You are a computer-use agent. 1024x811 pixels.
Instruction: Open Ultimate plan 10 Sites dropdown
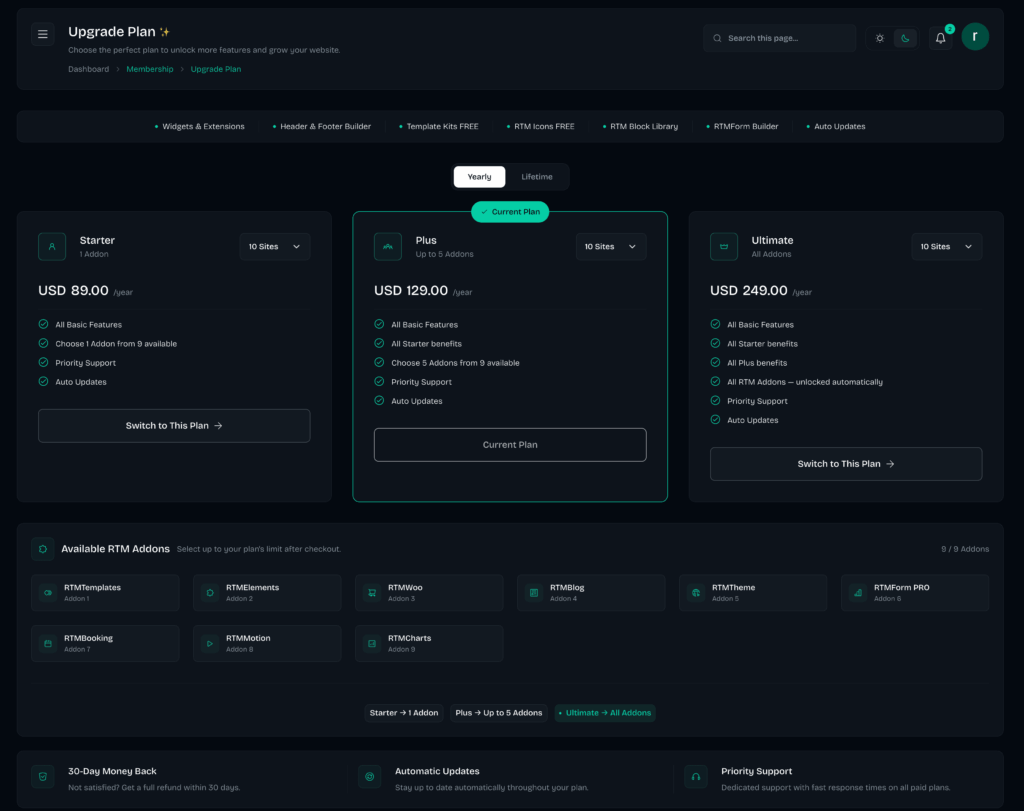[946, 246]
